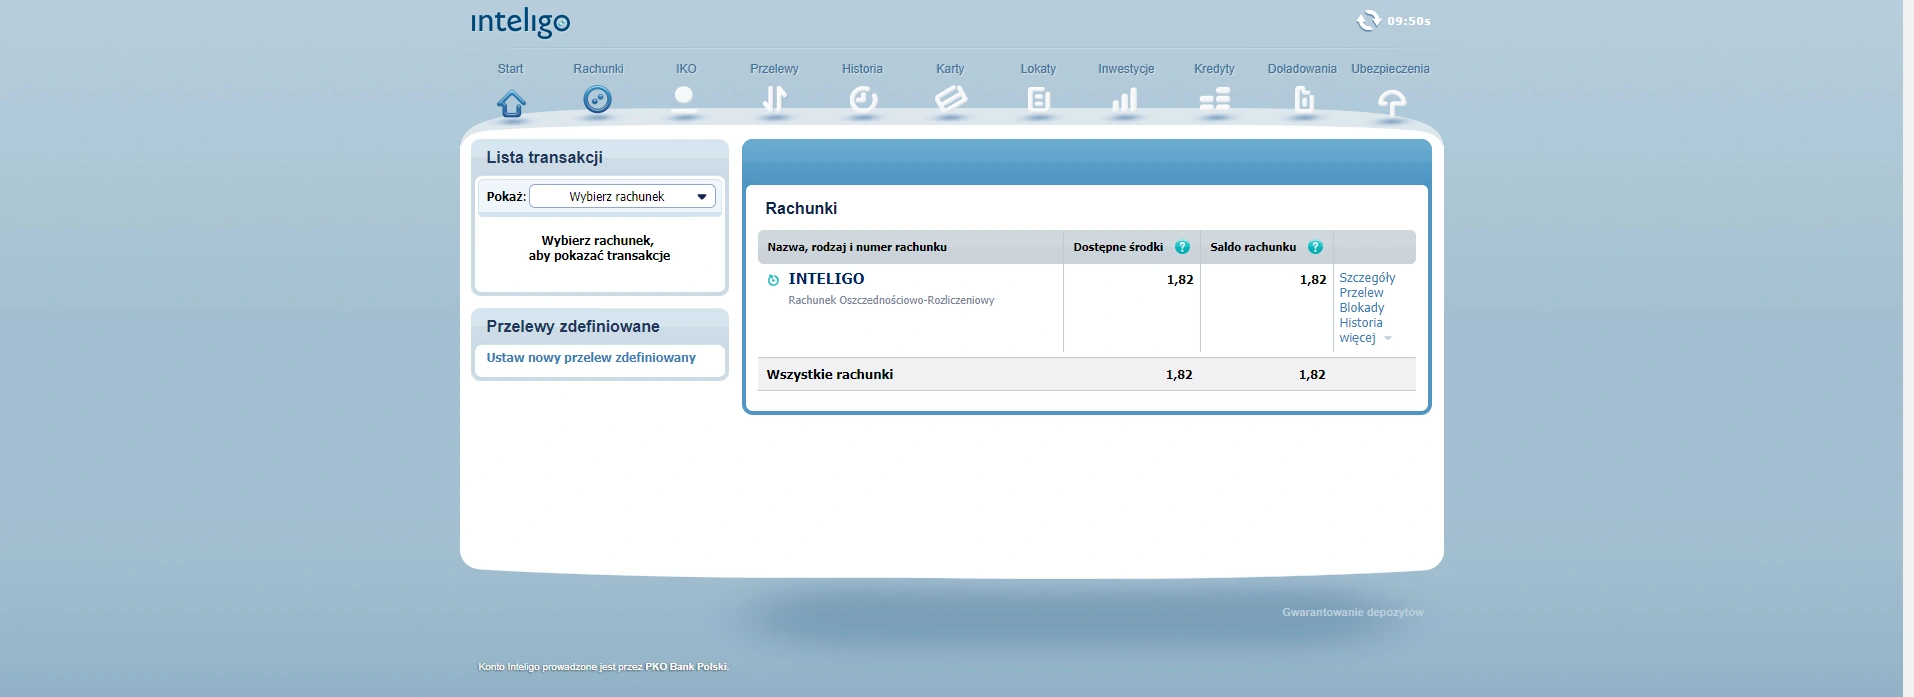
Task: Click the Przelewy zdefiniowane panel title
Action: pyautogui.click(x=573, y=326)
